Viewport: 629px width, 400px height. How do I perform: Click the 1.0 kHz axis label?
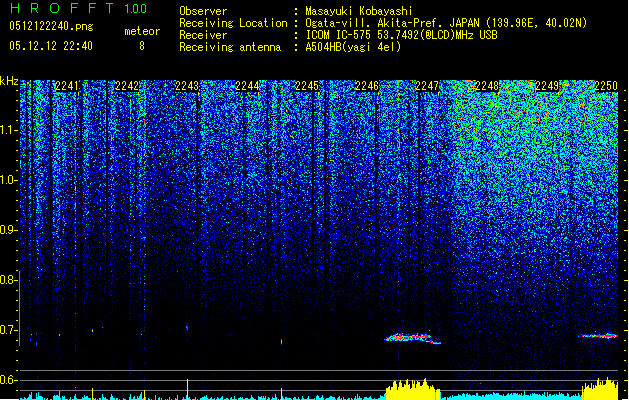(x=9, y=180)
